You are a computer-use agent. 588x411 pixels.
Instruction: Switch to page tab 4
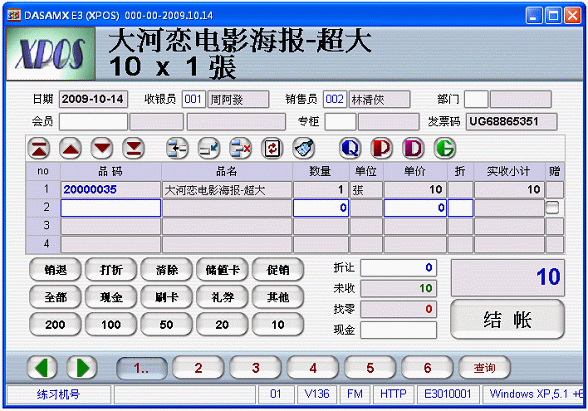[x=313, y=368]
